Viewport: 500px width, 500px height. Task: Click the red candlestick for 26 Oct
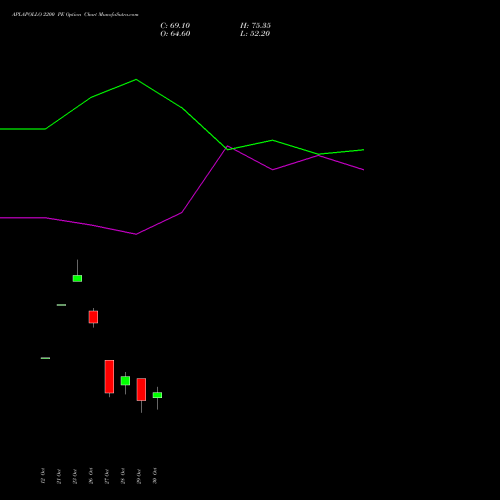93,317
